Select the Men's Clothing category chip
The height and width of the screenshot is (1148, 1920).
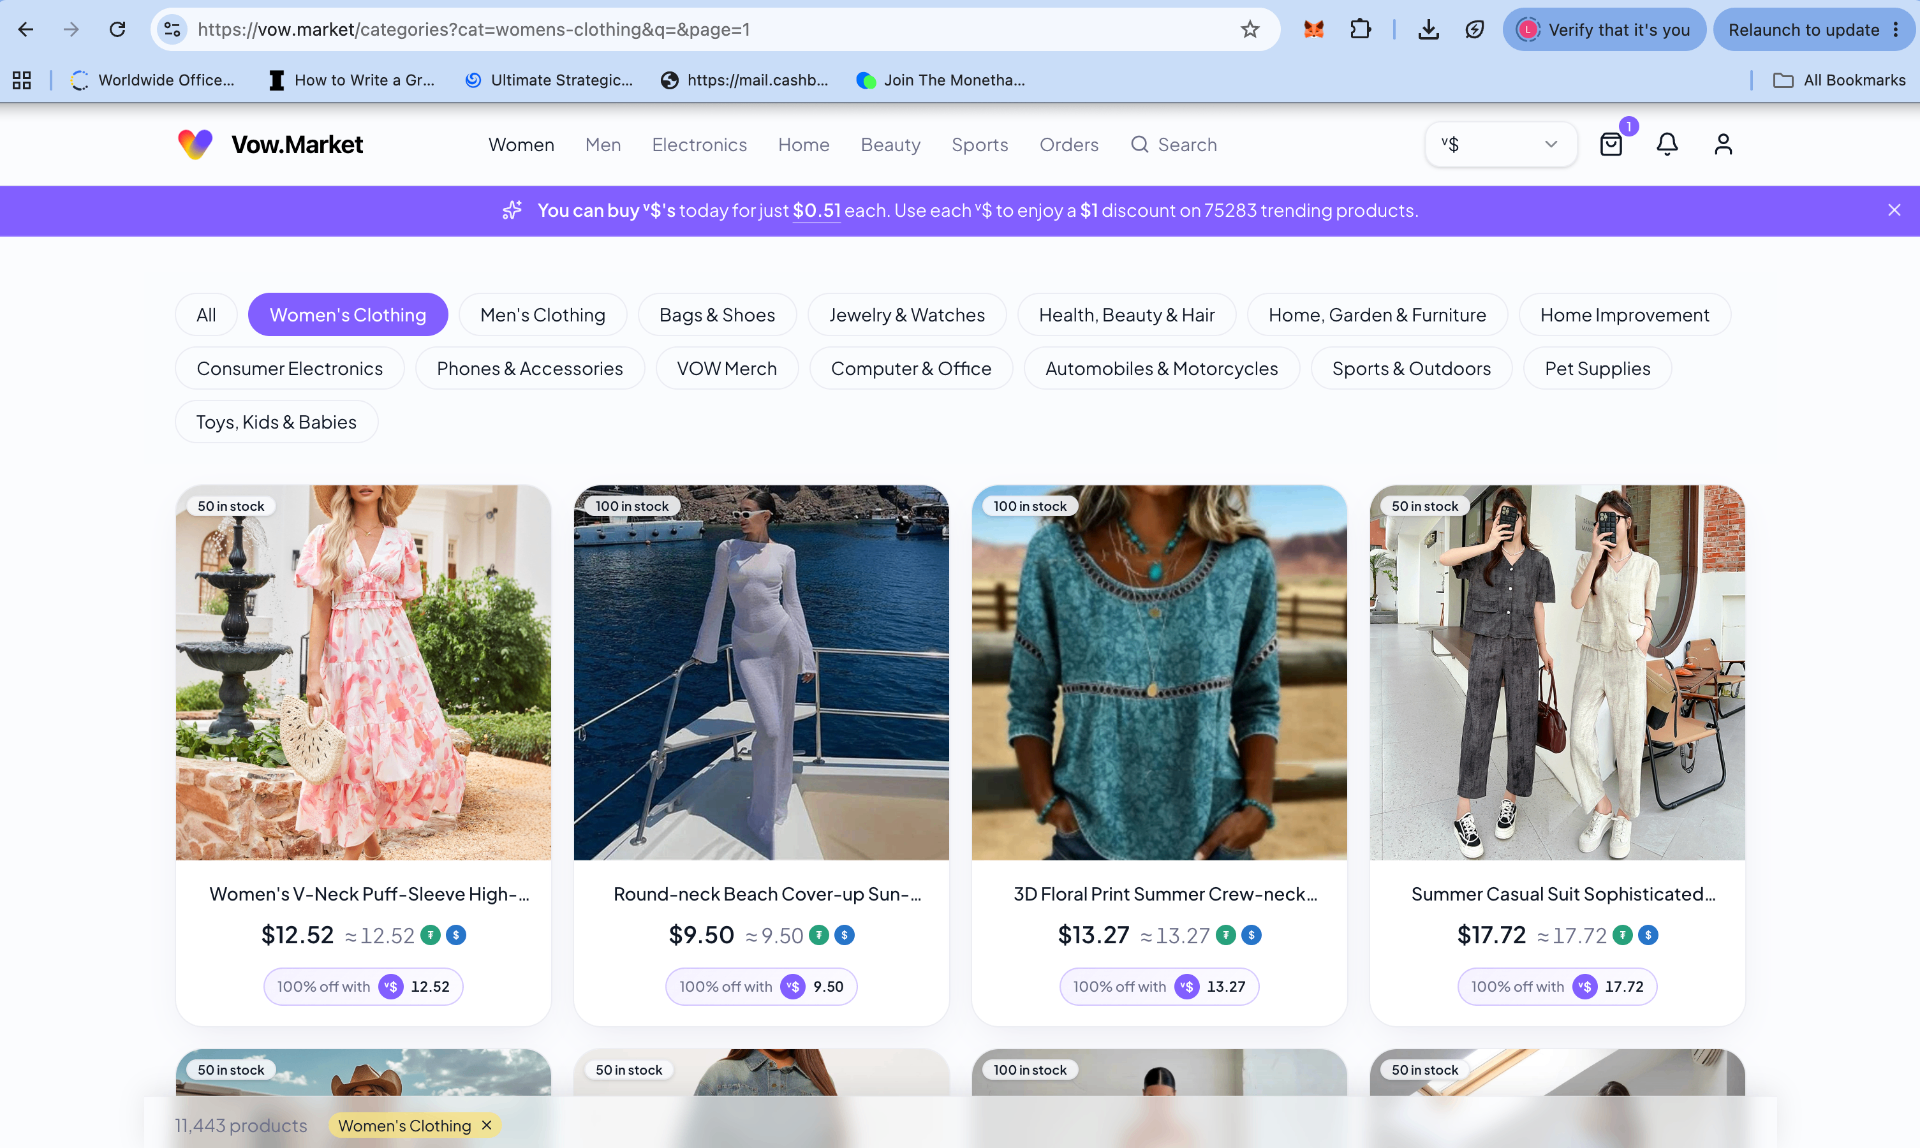pos(543,315)
